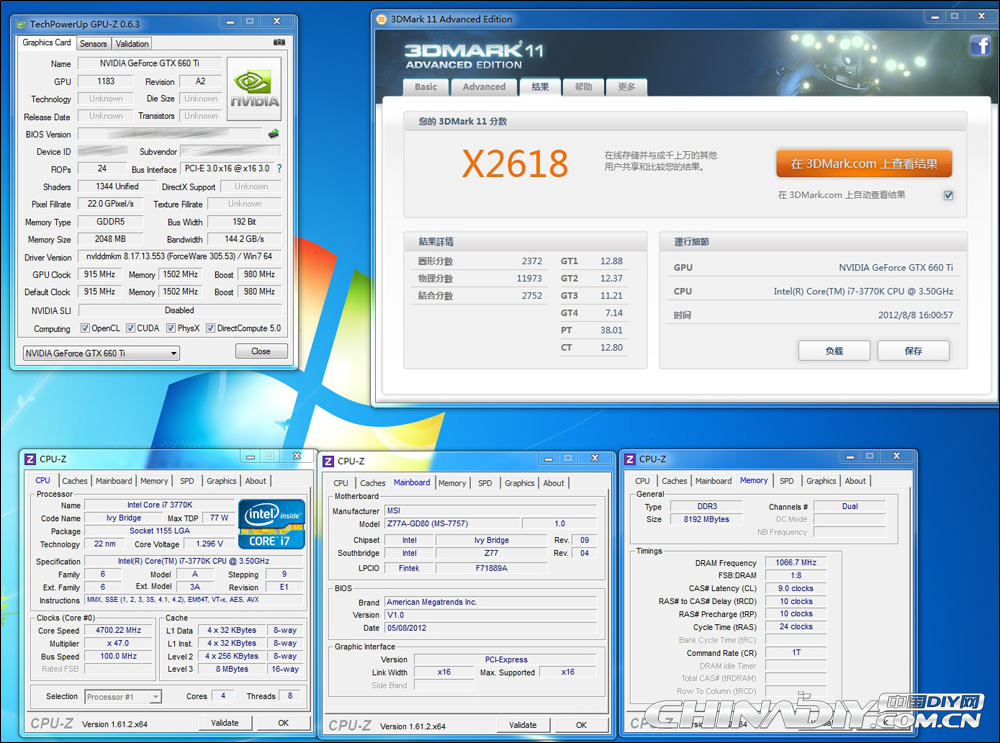Open Graphics tab in the CPU-Z Mainboard window
The image size is (1000, 743).
pos(520,483)
